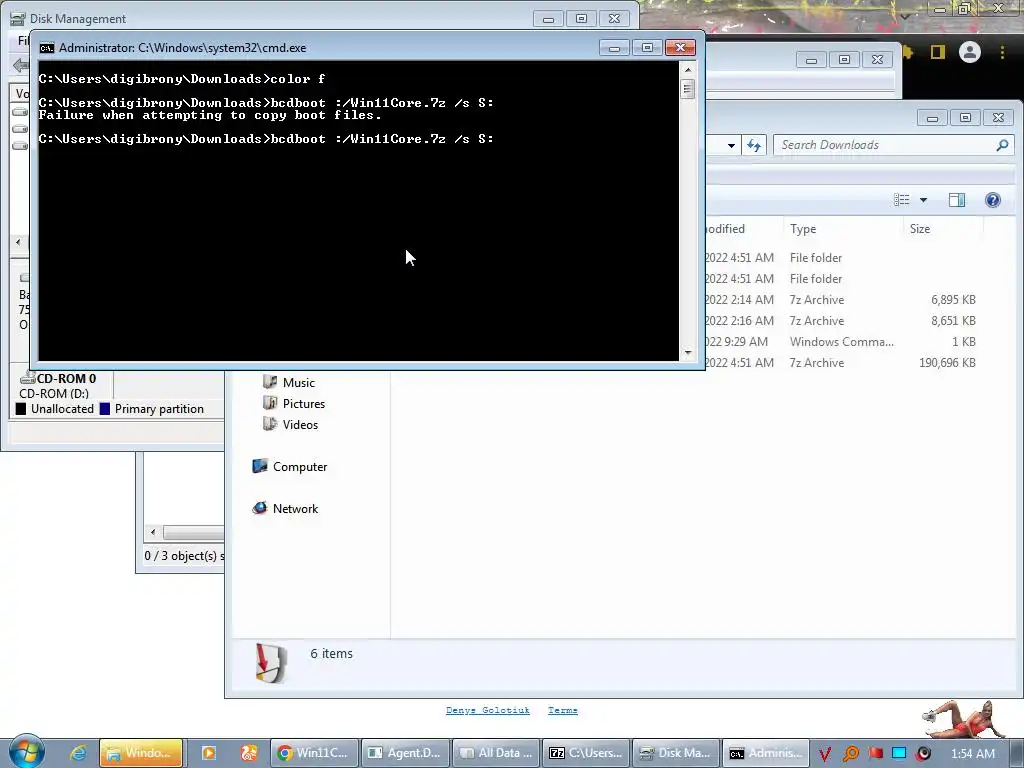Open Music library in navigation pane
Image resolution: width=1024 pixels, height=768 pixels.
coord(289,383)
